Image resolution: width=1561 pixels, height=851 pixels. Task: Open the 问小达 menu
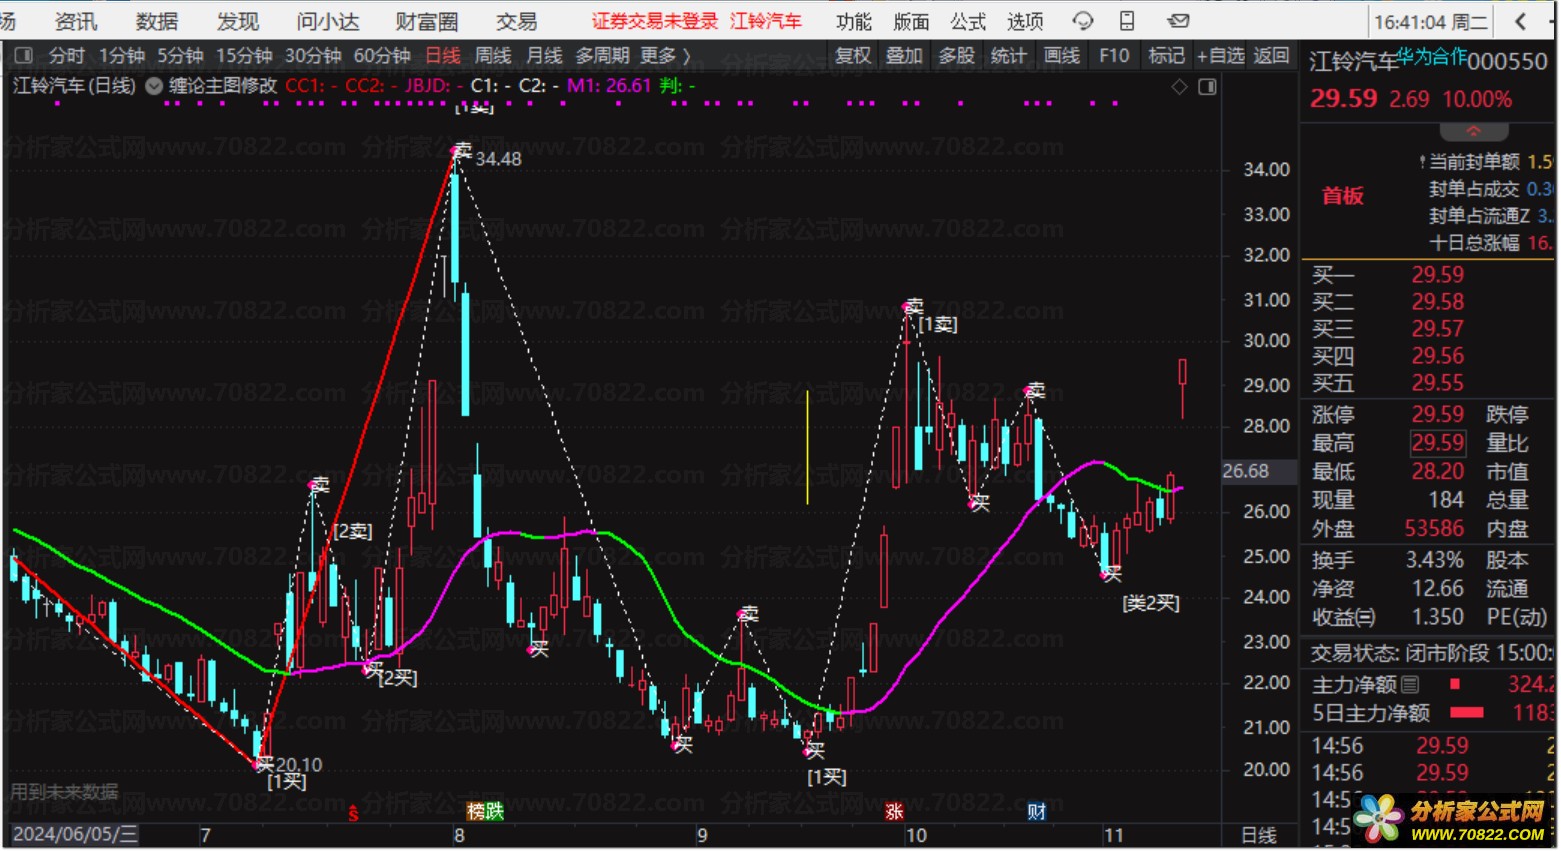point(328,21)
